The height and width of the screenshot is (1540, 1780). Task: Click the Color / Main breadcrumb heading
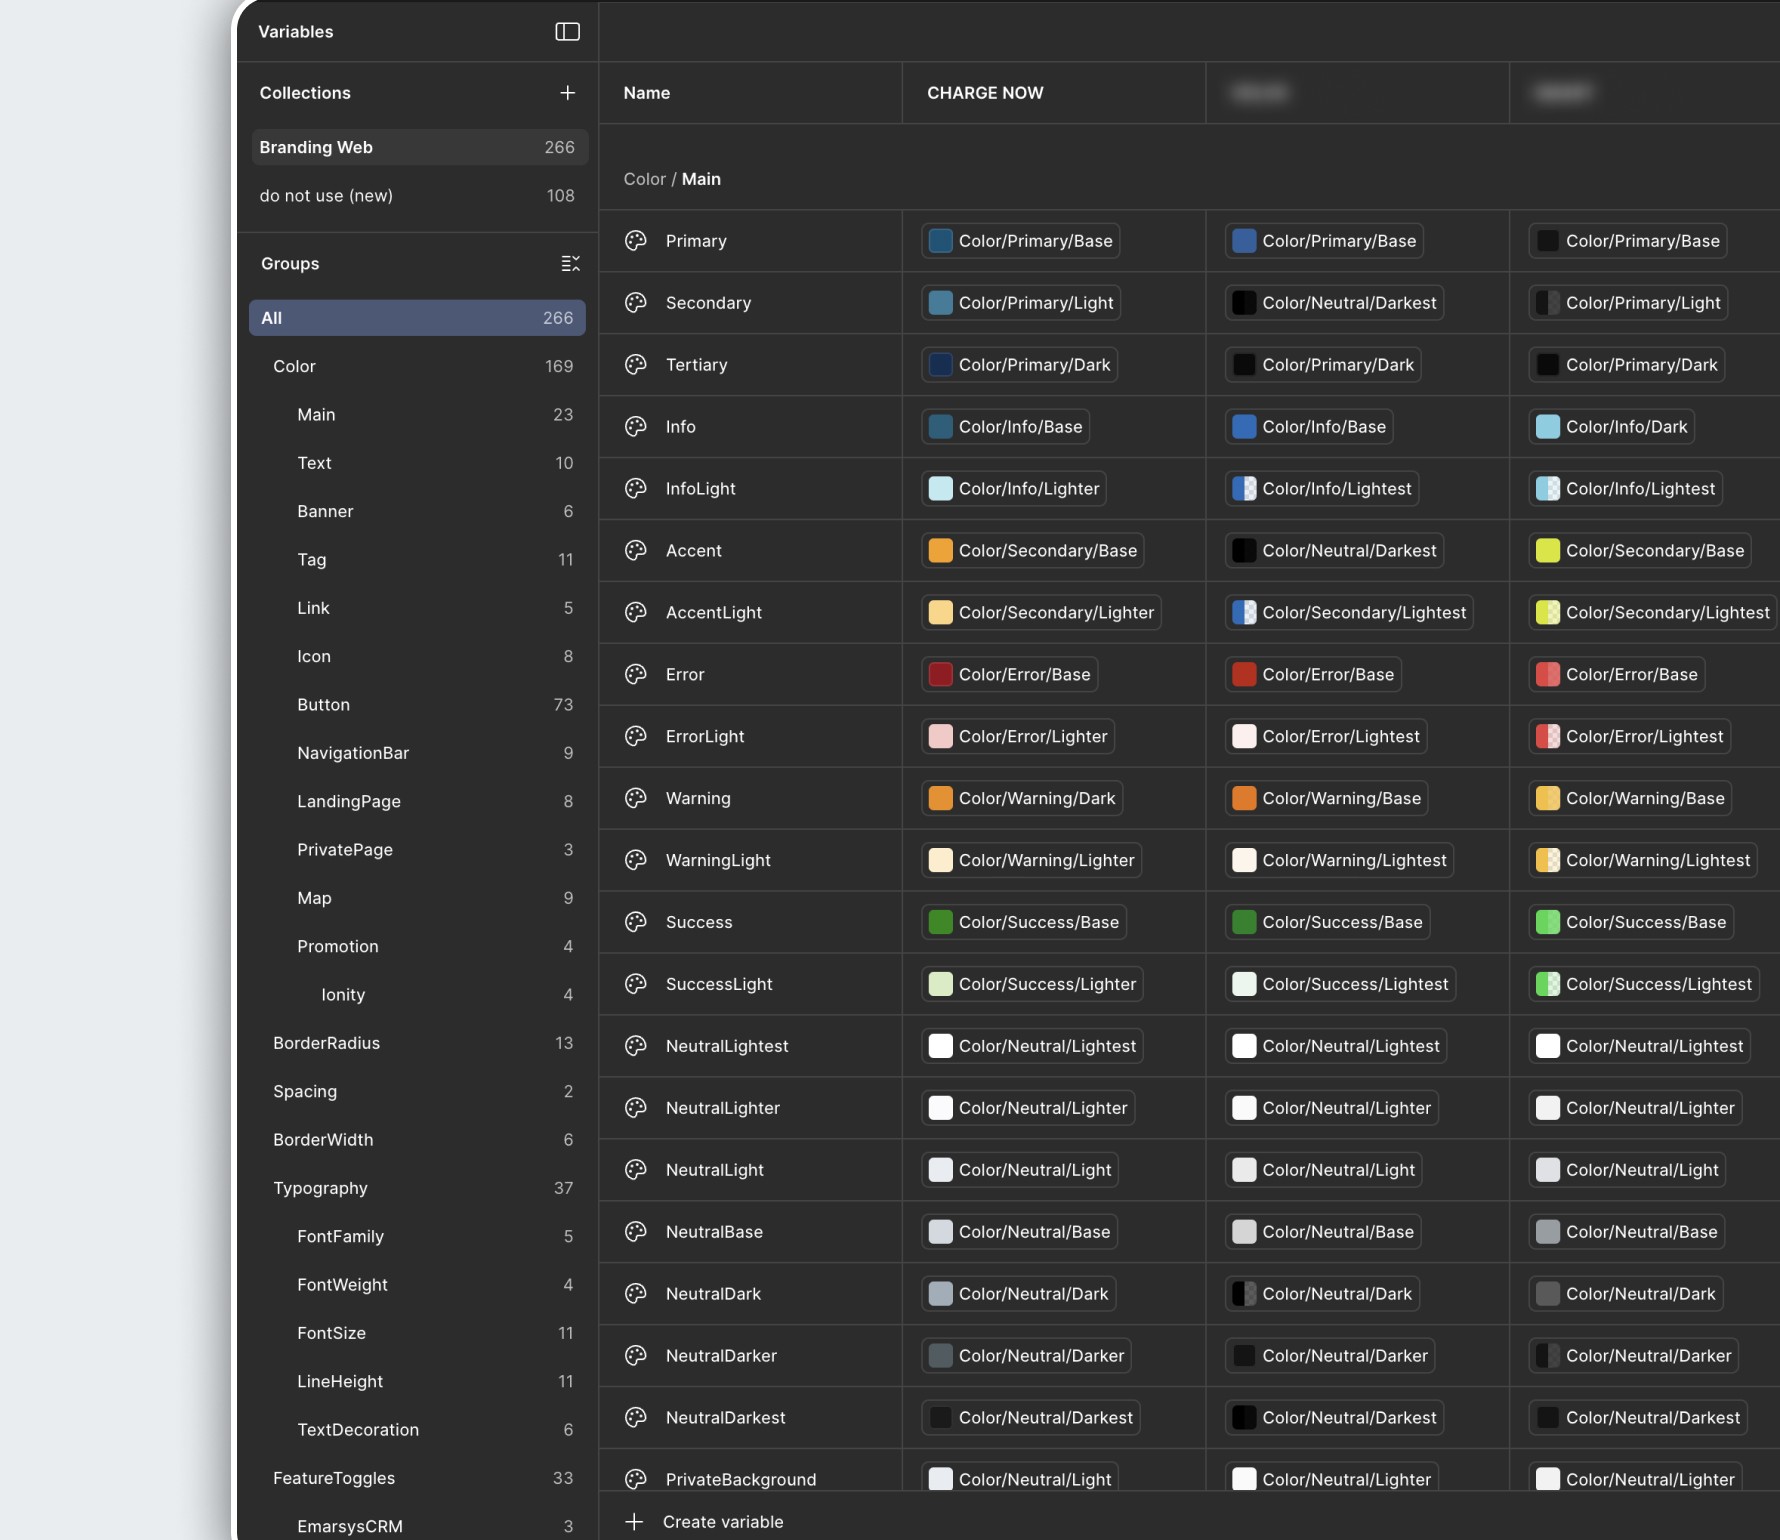672,180
